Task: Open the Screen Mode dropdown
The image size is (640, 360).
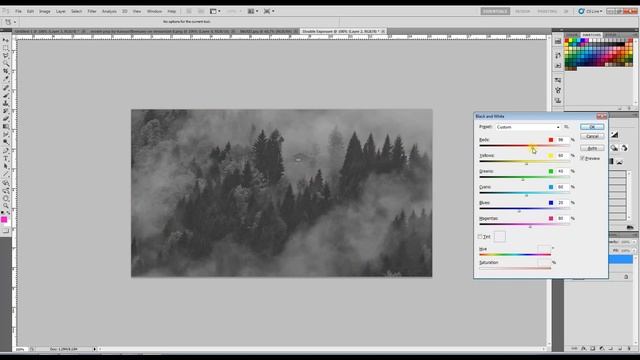Action: pyautogui.click(x=269, y=11)
